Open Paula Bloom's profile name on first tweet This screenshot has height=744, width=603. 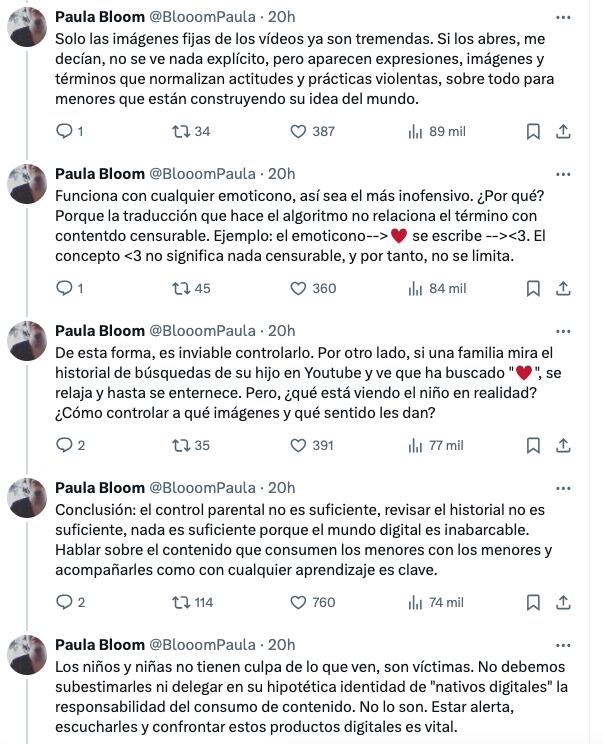point(100,17)
